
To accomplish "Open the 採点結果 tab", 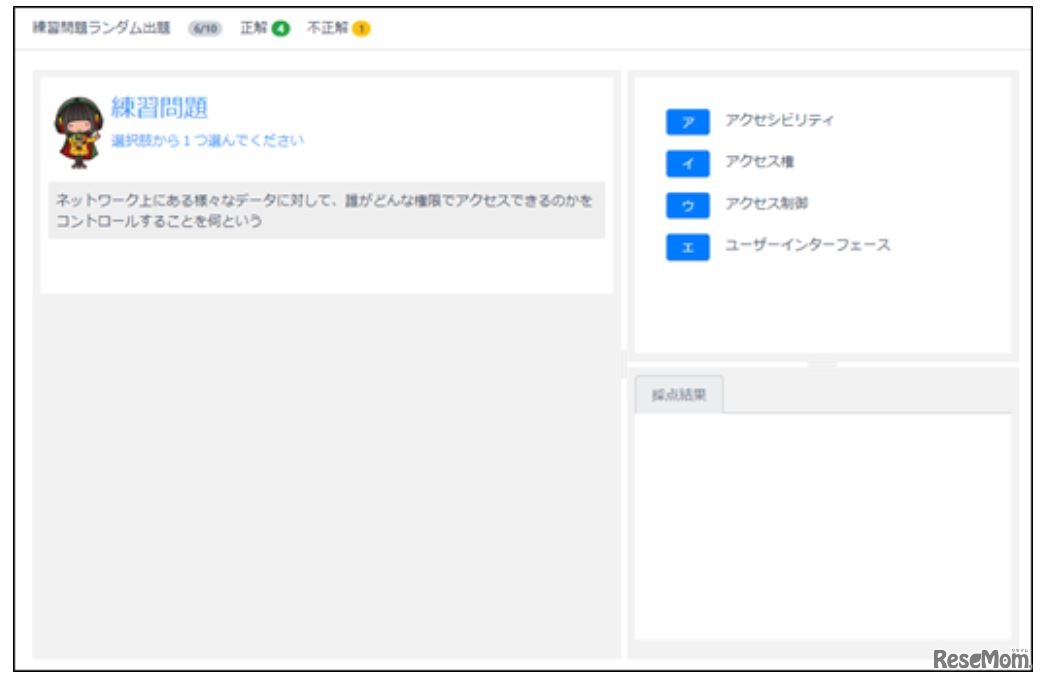I will point(678,394).
